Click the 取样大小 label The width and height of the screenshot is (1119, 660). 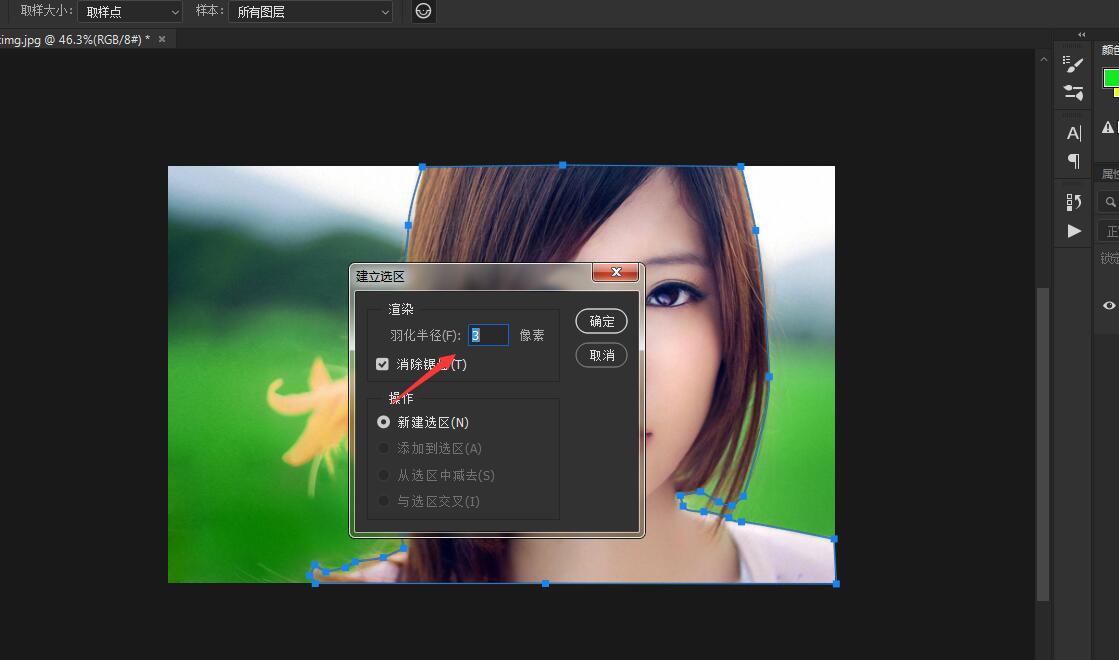click(46, 11)
